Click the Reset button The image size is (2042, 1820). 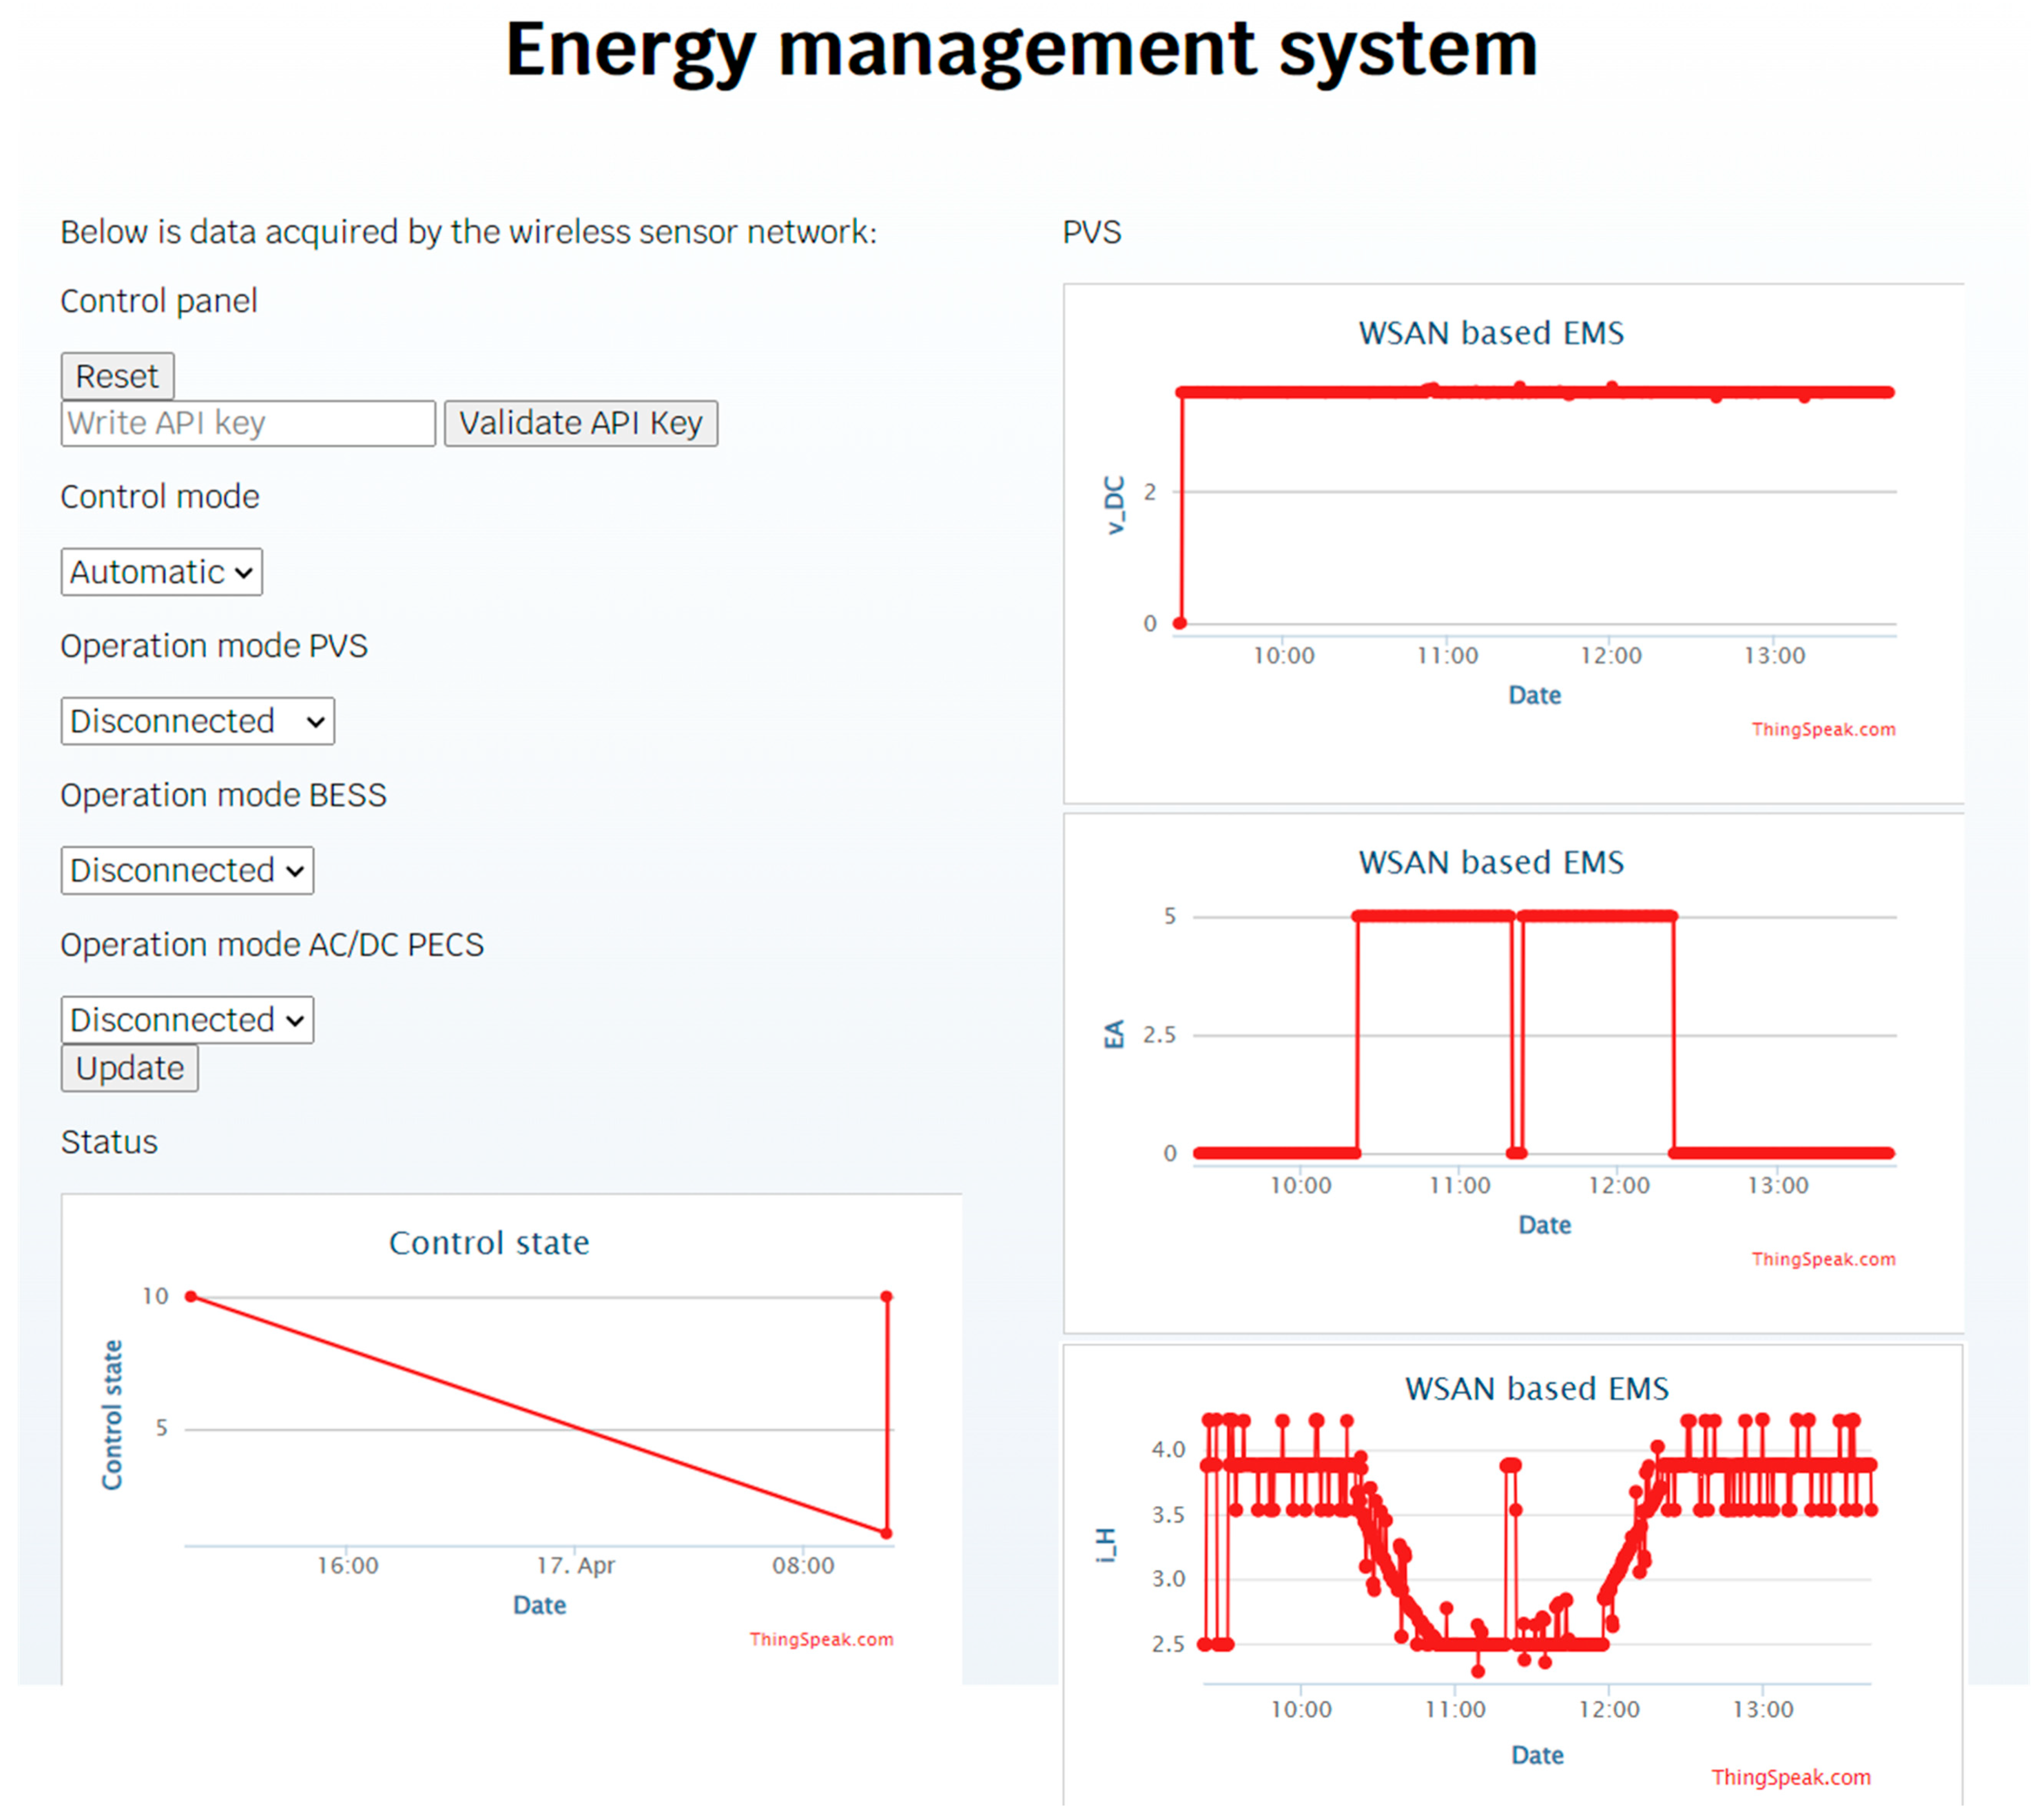(117, 376)
